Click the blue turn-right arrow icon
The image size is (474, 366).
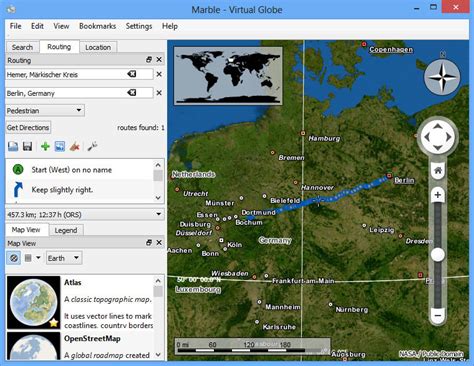[x=18, y=190]
